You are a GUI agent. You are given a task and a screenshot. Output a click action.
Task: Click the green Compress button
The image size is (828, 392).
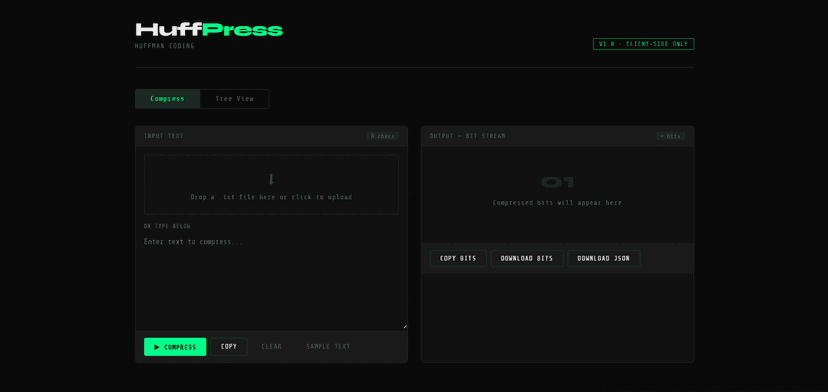pos(175,347)
